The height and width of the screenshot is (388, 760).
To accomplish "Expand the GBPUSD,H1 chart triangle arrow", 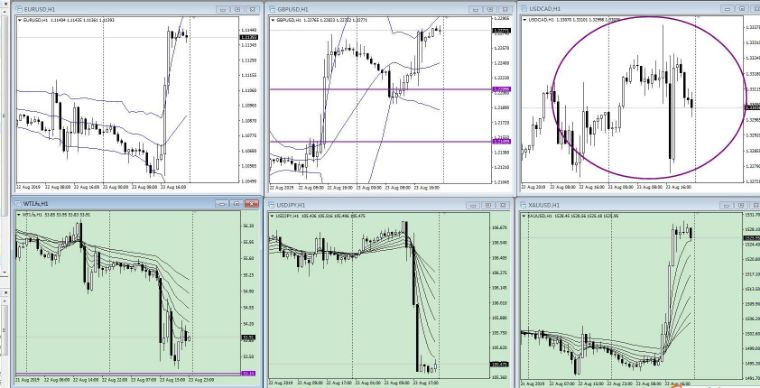I will 273,20.
